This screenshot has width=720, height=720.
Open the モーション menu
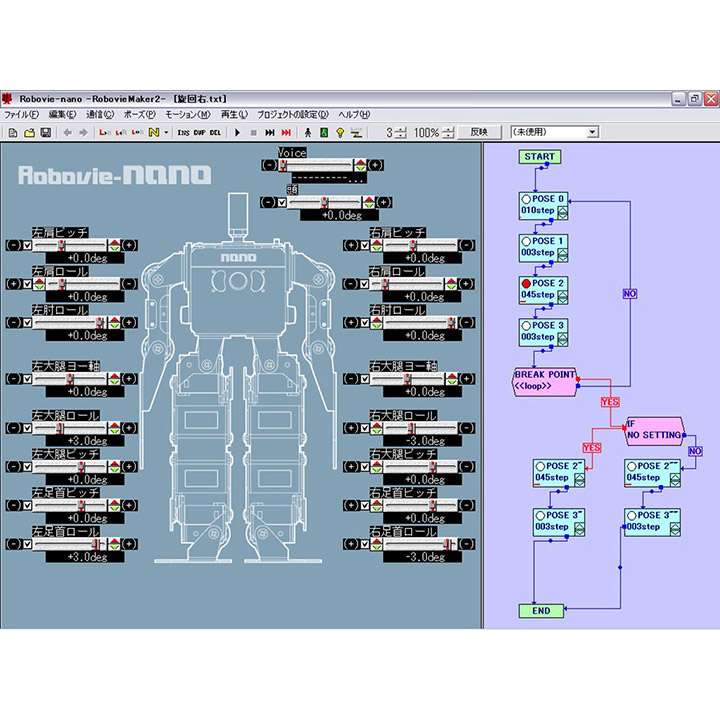(x=189, y=115)
